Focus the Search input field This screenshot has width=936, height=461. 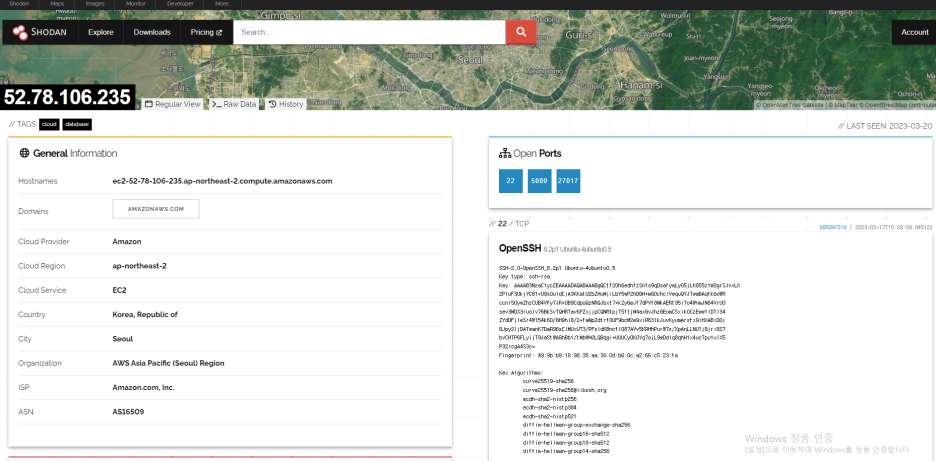(x=369, y=32)
